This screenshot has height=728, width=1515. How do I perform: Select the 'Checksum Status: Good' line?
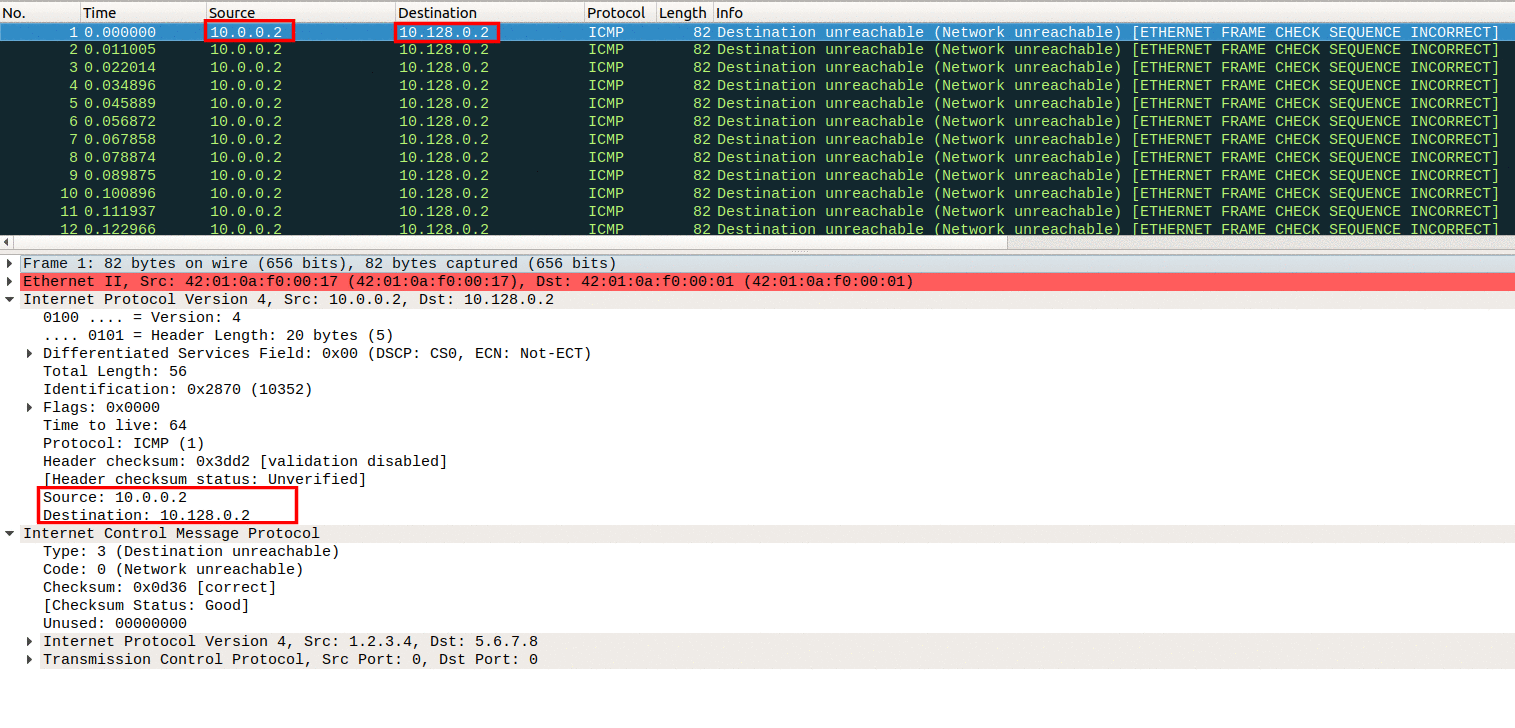click(x=146, y=606)
